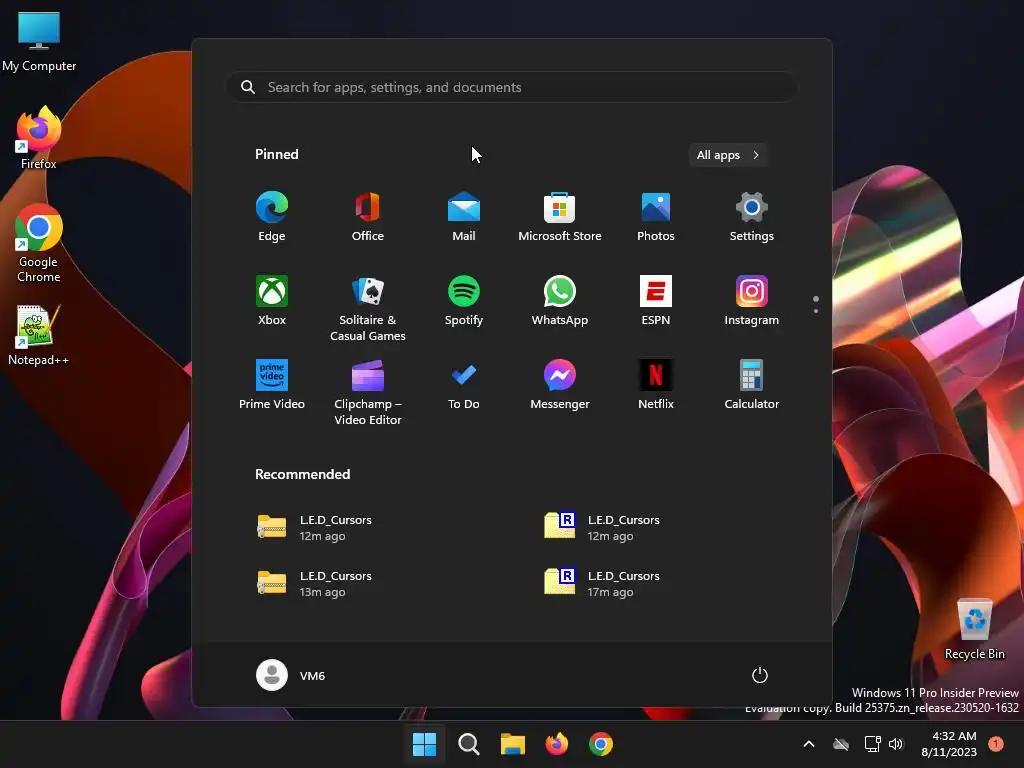Select Google Chrome desktop shortcut
1024x768 pixels.
click(39, 243)
